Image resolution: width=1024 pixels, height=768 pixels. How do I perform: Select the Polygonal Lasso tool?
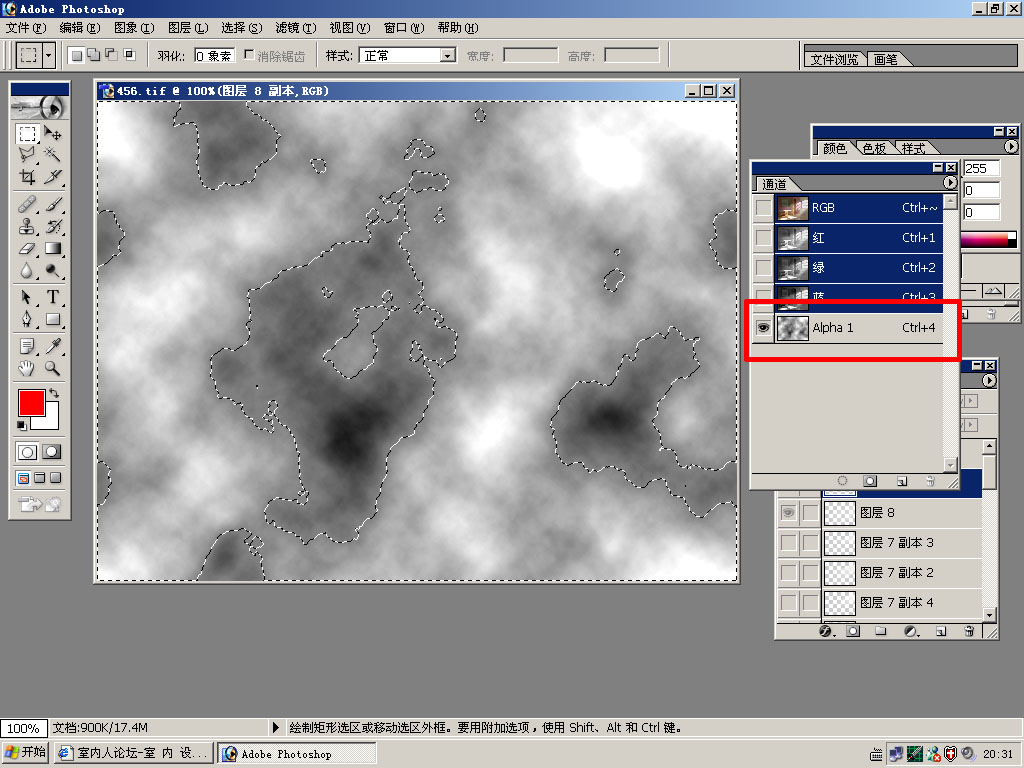click(27, 155)
